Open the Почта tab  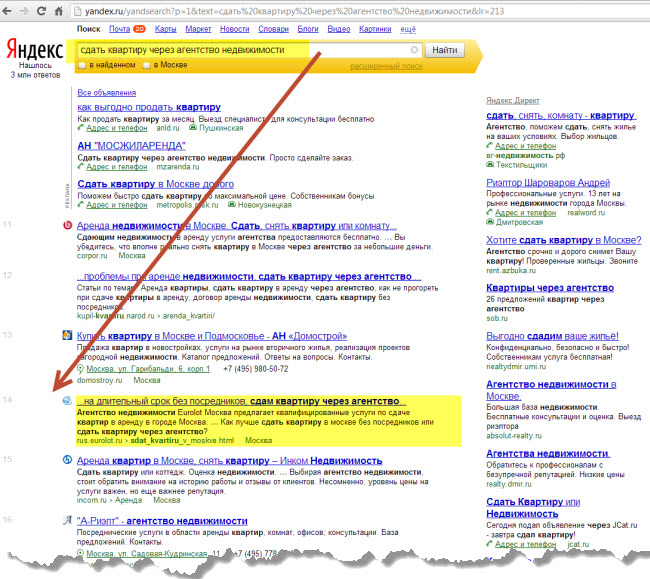click(x=120, y=29)
